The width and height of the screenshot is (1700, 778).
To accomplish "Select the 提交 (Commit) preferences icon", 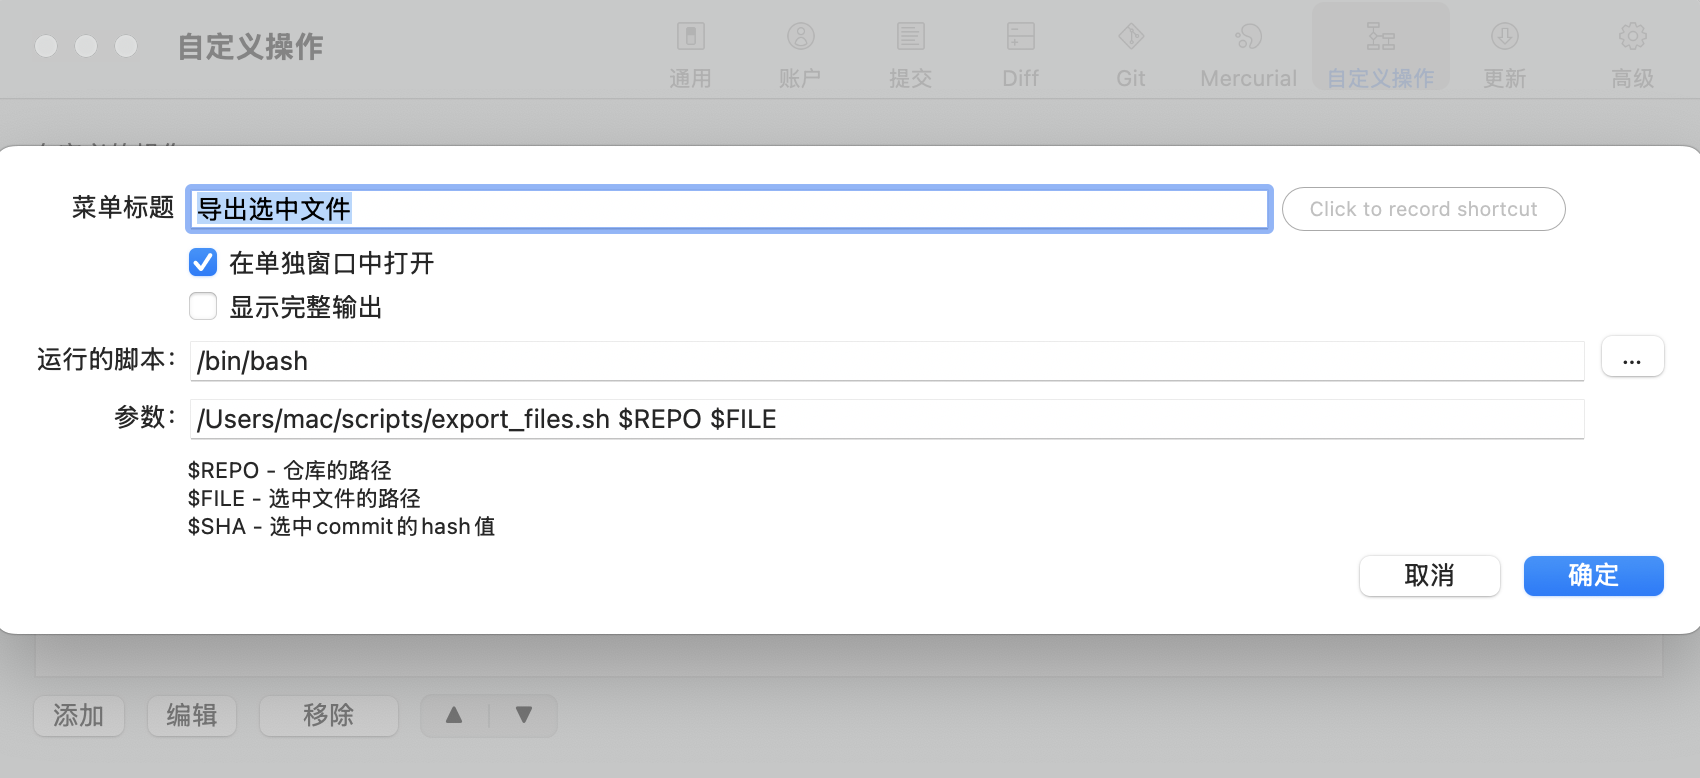I will click(x=910, y=38).
